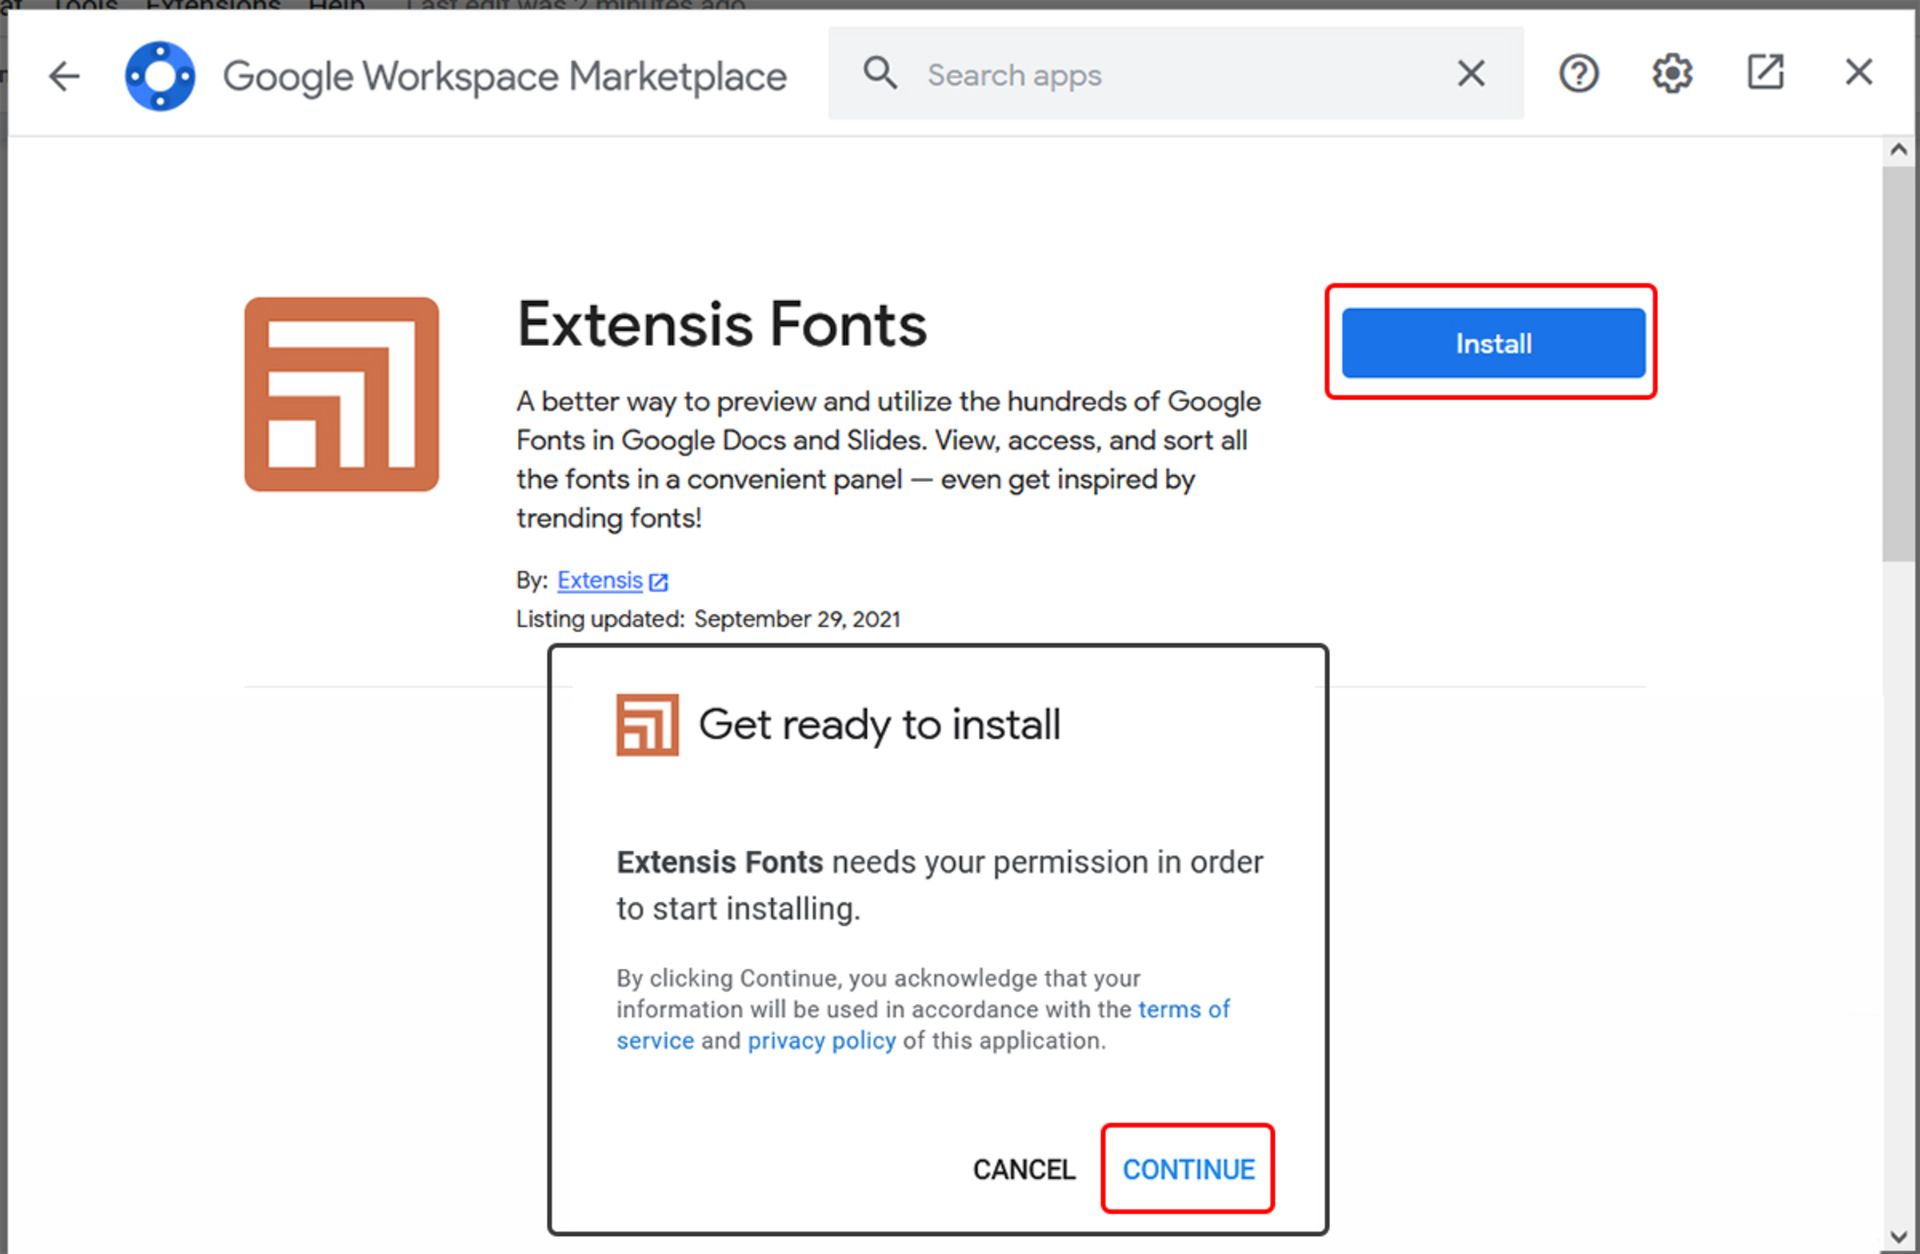This screenshot has height=1254, width=1920.
Task: Close the Marketplace dialog
Action: coord(1858,72)
